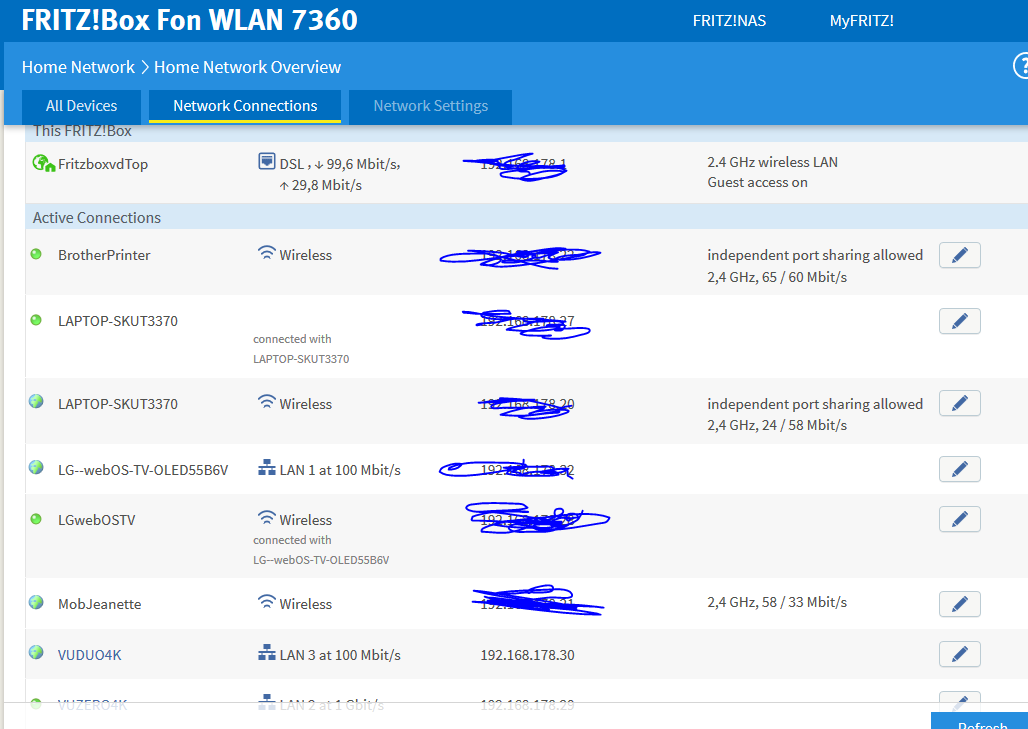Image resolution: width=1028 pixels, height=729 pixels.
Task: Open FRITZ!NAS from the header
Action: coord(729,21)
